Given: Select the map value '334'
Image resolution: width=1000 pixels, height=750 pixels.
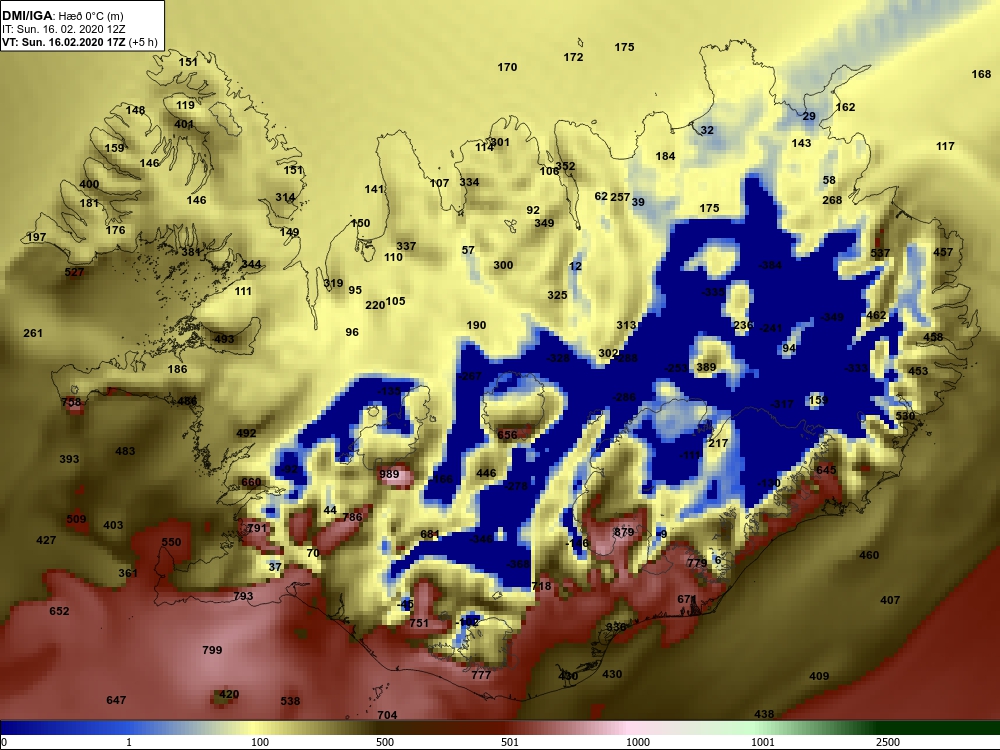Looking at the screenshot, I should click(x=469, y=182).
